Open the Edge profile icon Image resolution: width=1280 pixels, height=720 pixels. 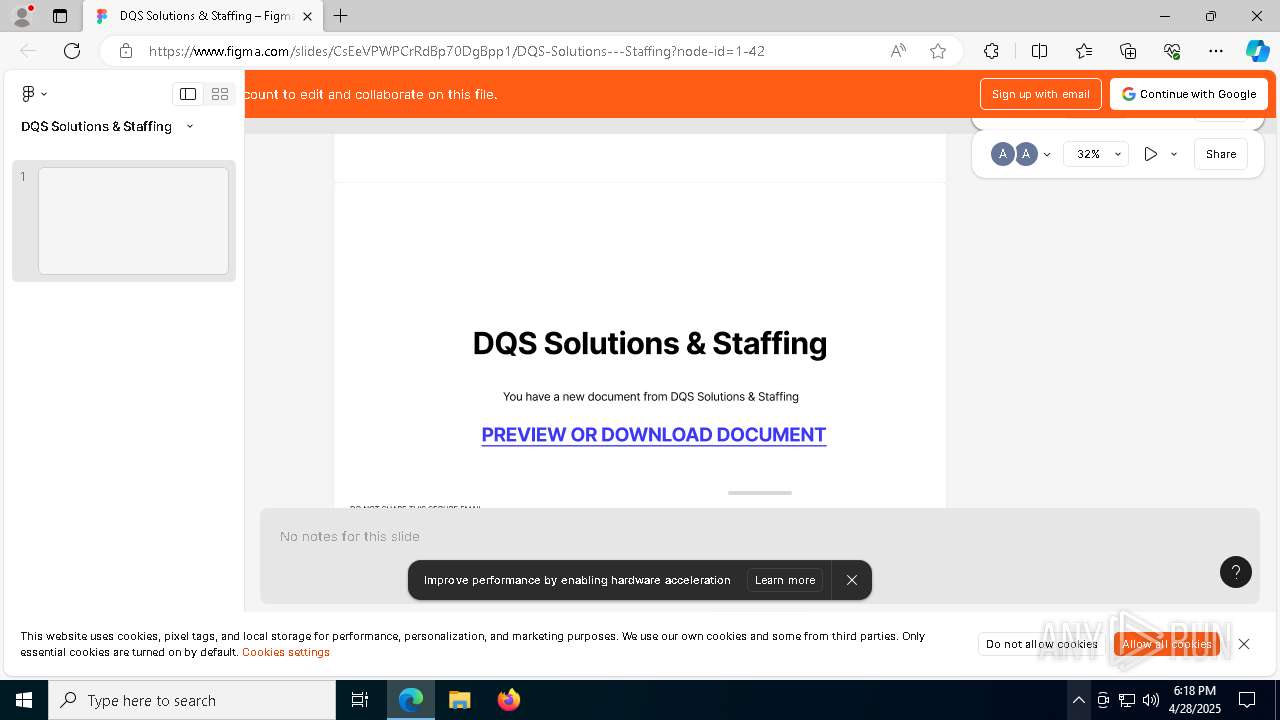[21, 16]
